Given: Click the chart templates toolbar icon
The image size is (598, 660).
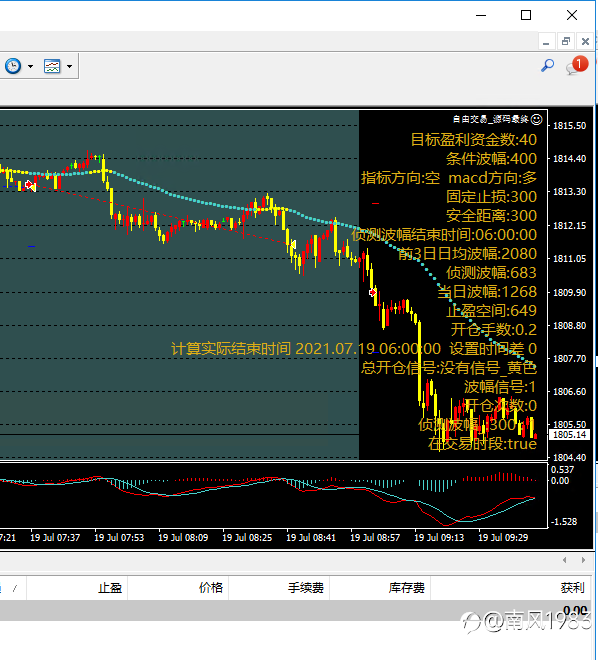Looking at the screenshot, I should click(52, 66).
